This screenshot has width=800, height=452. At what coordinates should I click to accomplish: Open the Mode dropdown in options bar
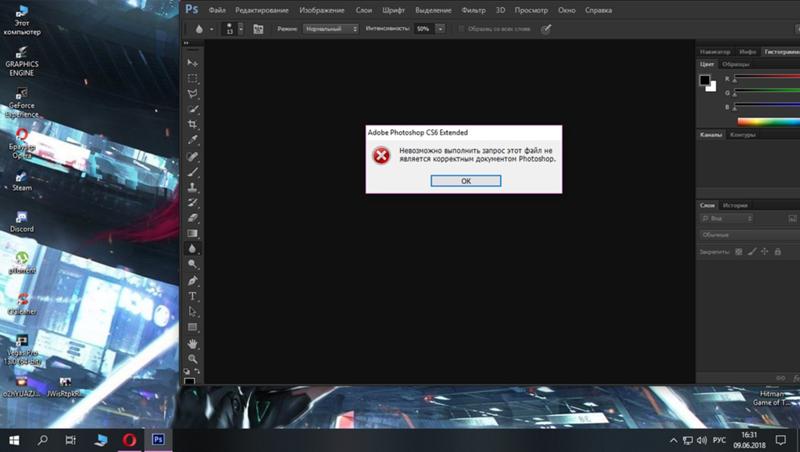click(331, 29)
